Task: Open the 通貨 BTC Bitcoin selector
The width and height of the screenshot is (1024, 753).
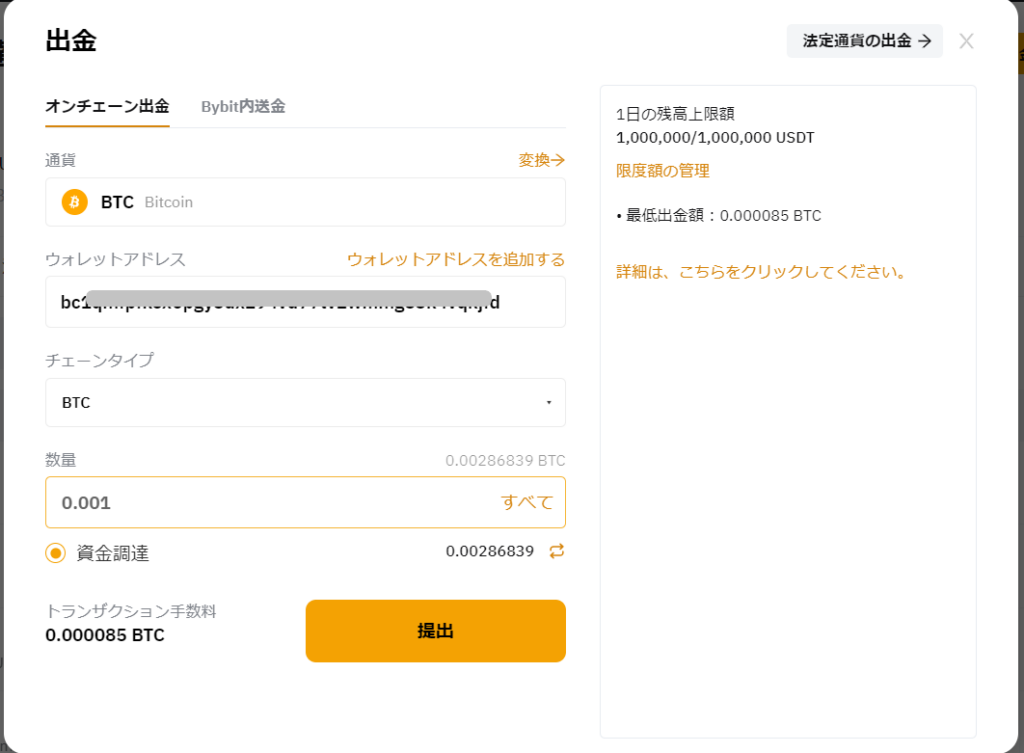Action: 305,202
